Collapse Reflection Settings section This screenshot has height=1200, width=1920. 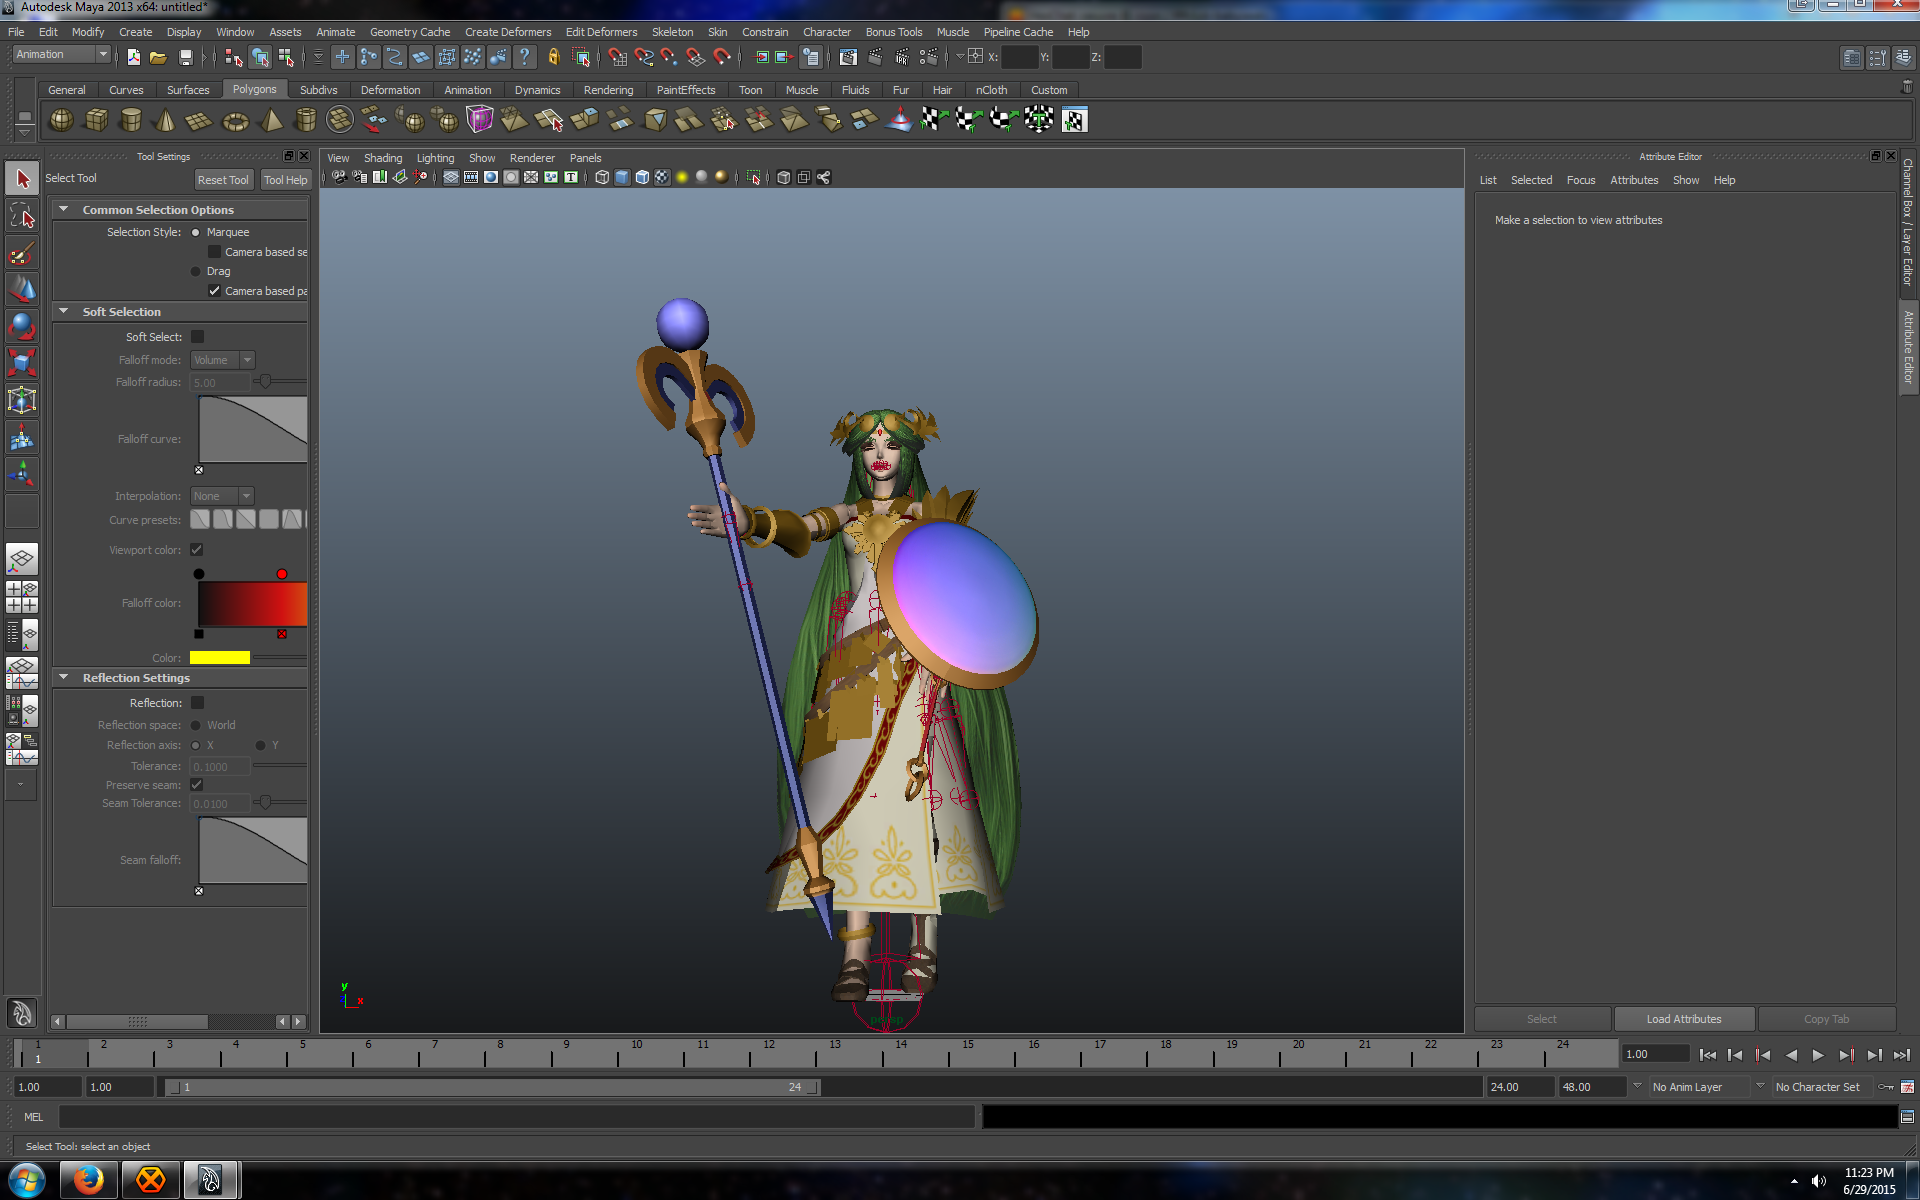click(x=64, y=677)
